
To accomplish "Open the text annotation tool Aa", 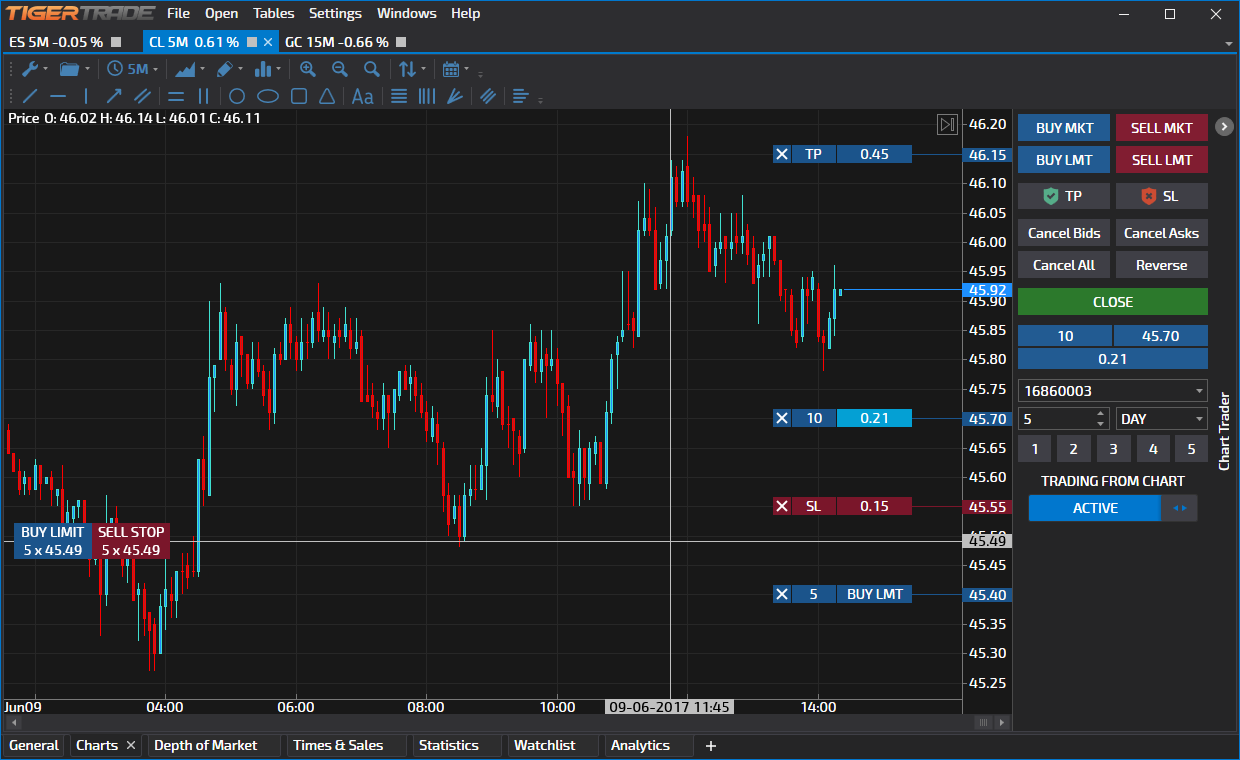I will coord(361,96).
